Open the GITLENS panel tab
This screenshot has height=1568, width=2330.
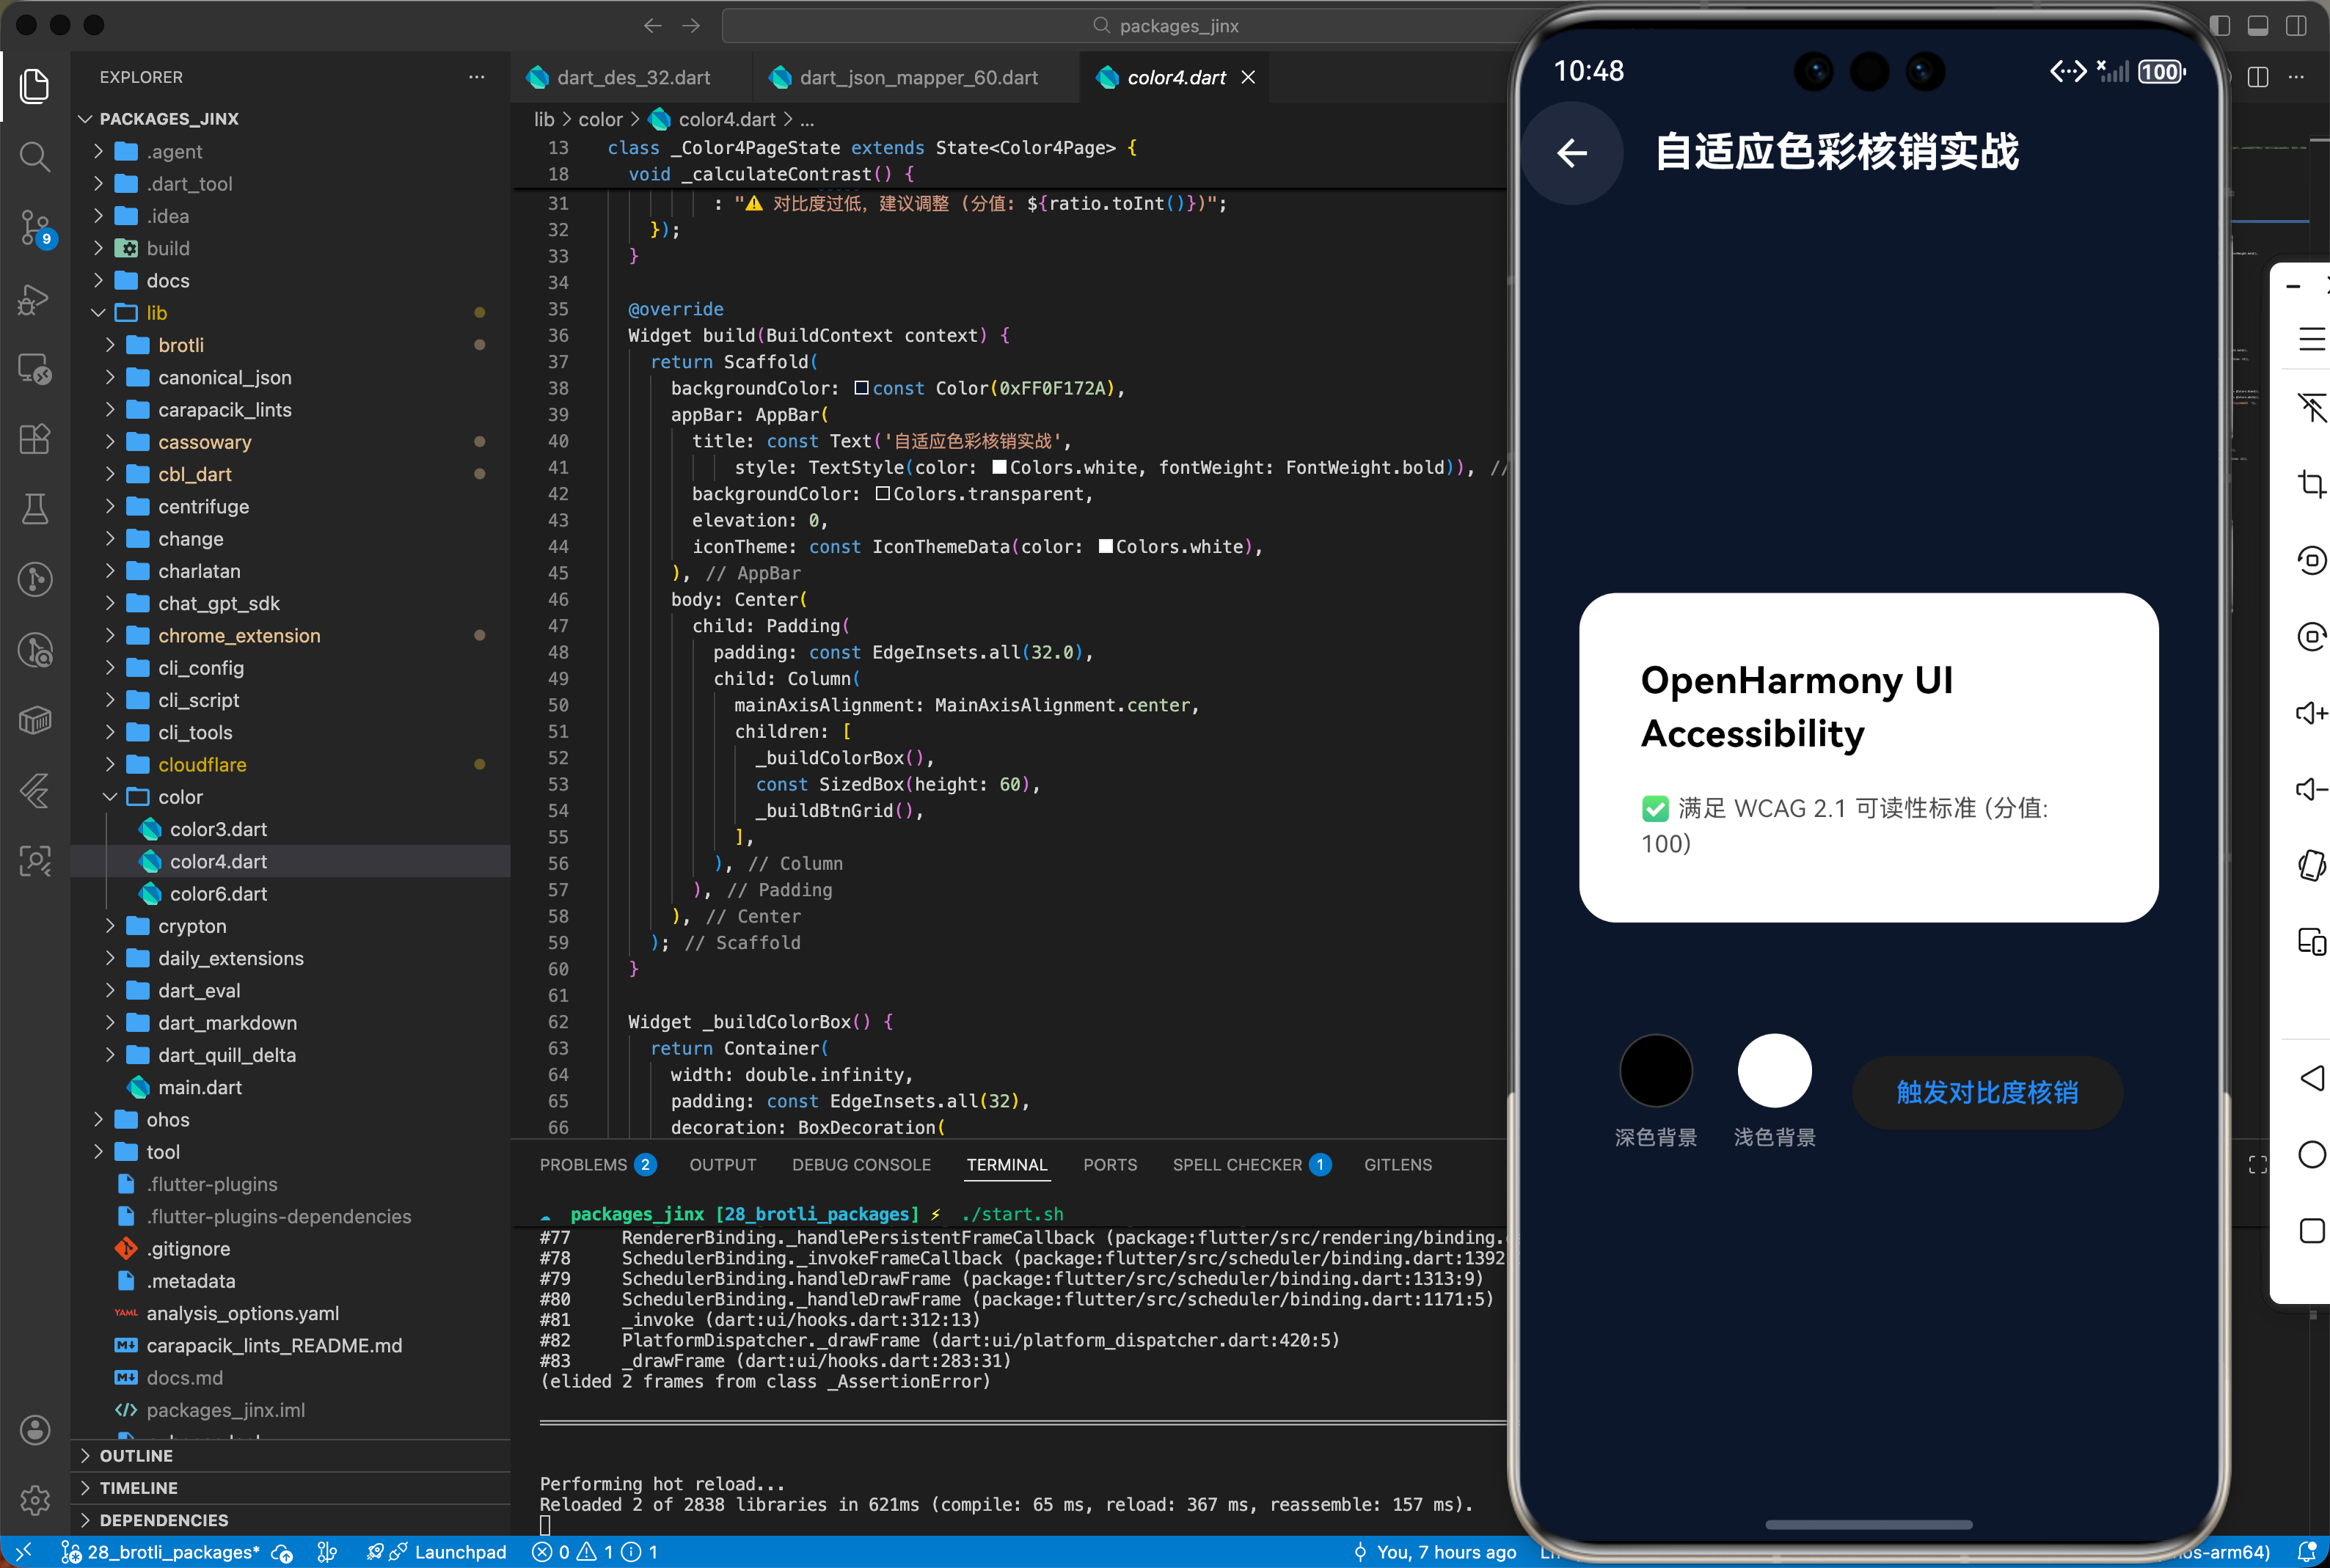pos(1398,1165)
